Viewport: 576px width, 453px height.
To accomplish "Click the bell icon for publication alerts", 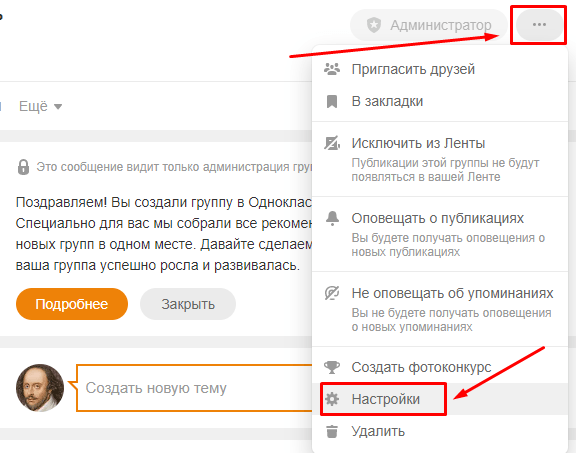I will (x=332, y=218).
